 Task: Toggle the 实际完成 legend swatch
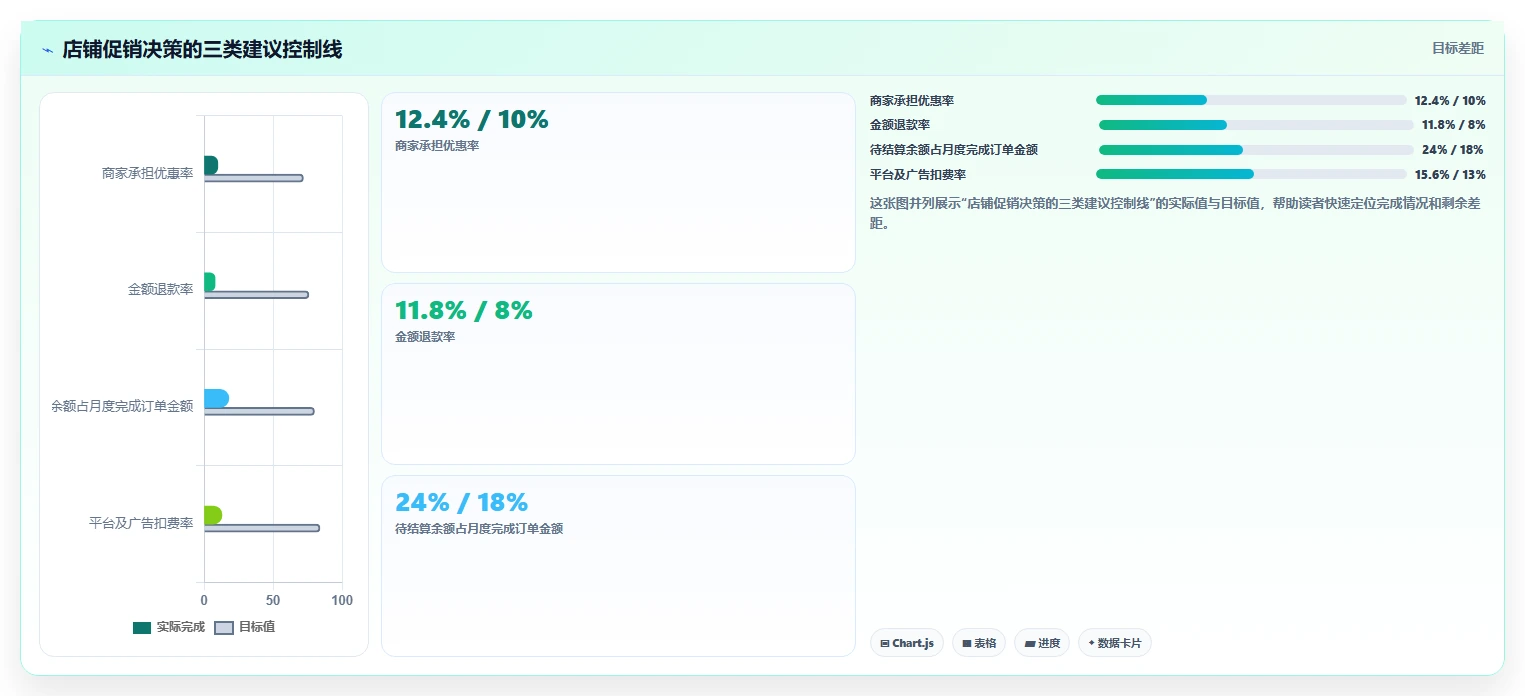(142, 627)
